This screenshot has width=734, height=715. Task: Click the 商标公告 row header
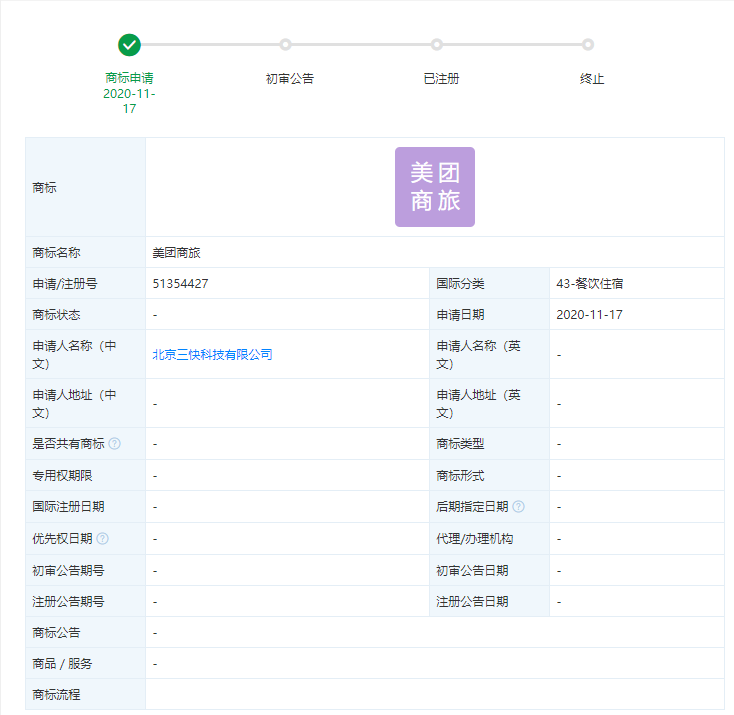click(56, 633)
